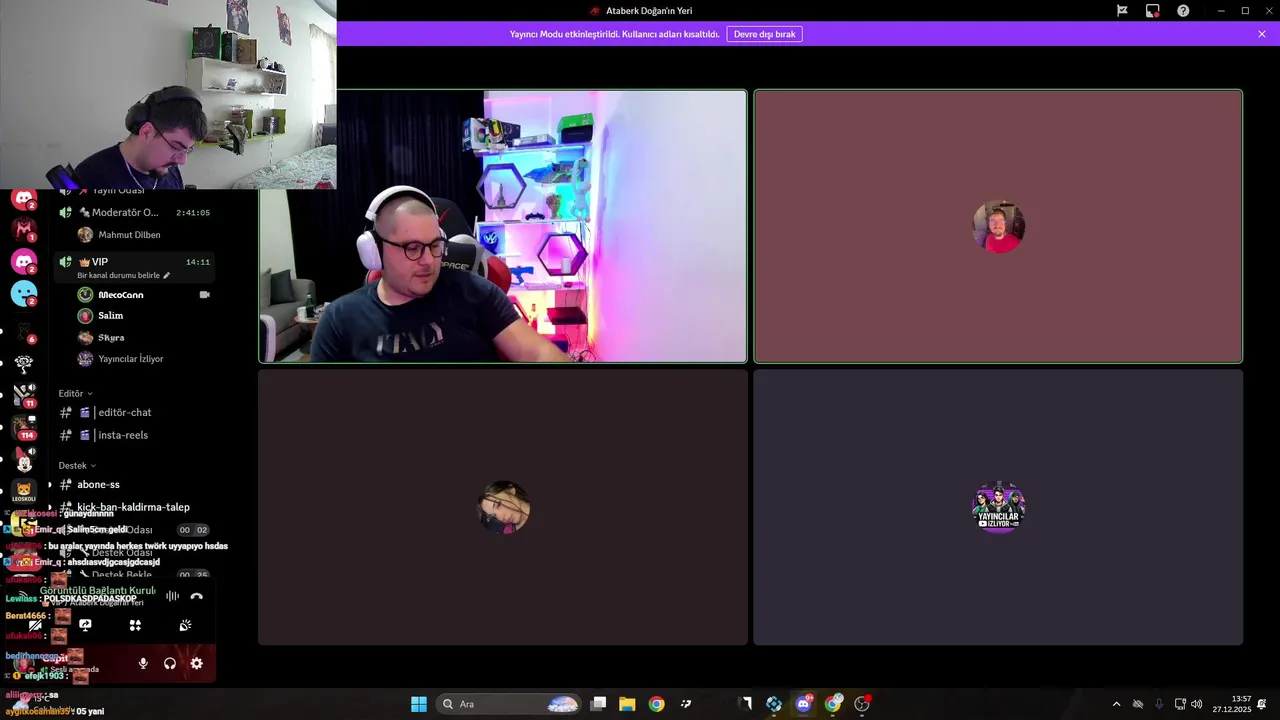Viewport: 1280px width, 720px height.
Task: Open the server icon with badge 114
Action: pos(24,426)
